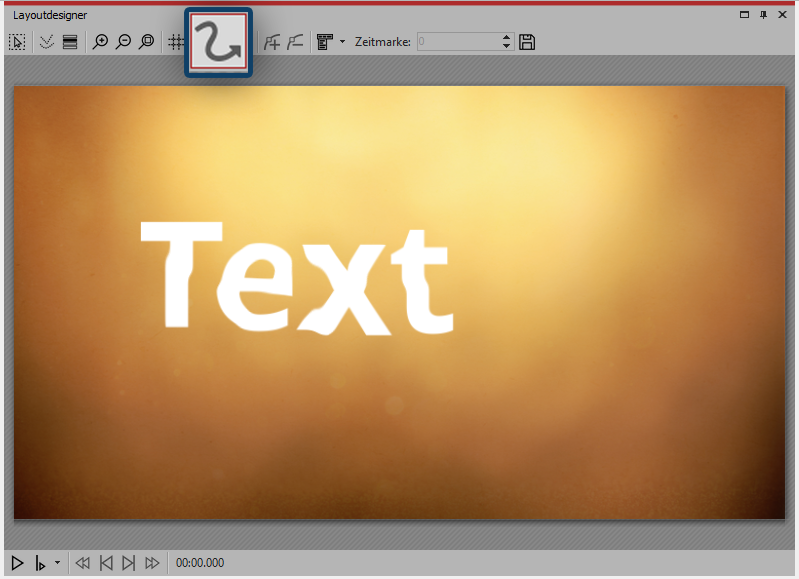Zoom out with the minus magnifier

pyautogui.click(x=123, y=42)
